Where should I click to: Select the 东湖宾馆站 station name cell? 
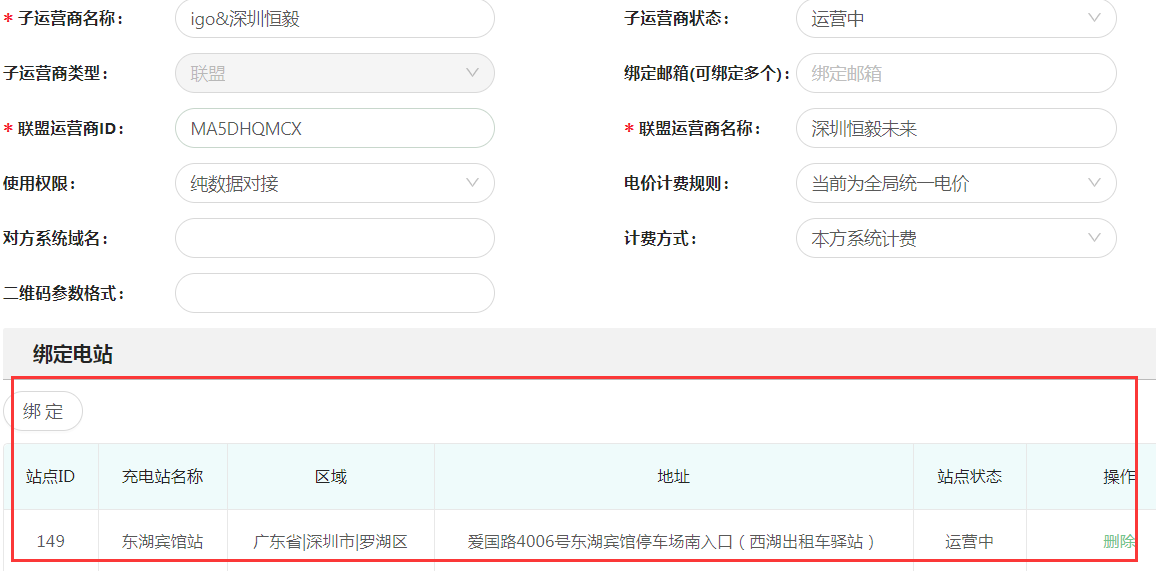(162, 541)
